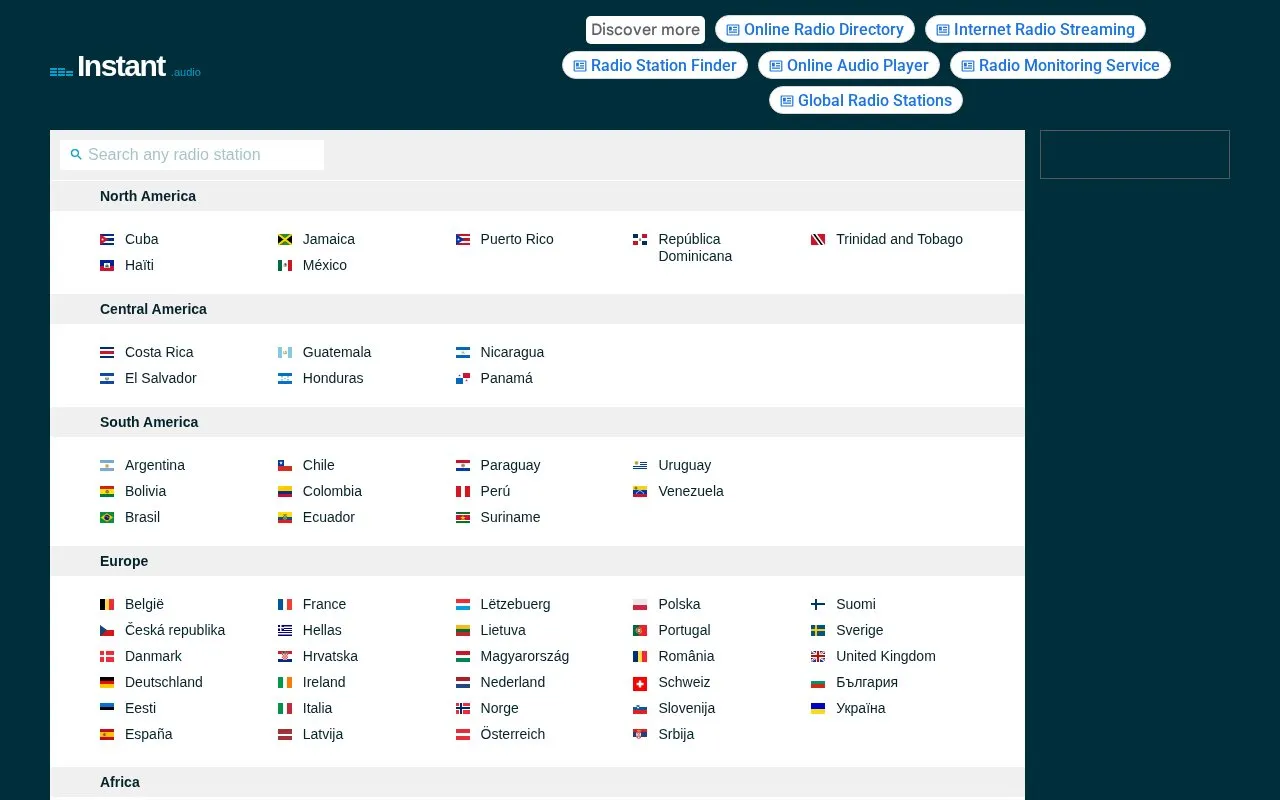Click the Україна flag icon
1280x800 pixels.
coord(818,709)
